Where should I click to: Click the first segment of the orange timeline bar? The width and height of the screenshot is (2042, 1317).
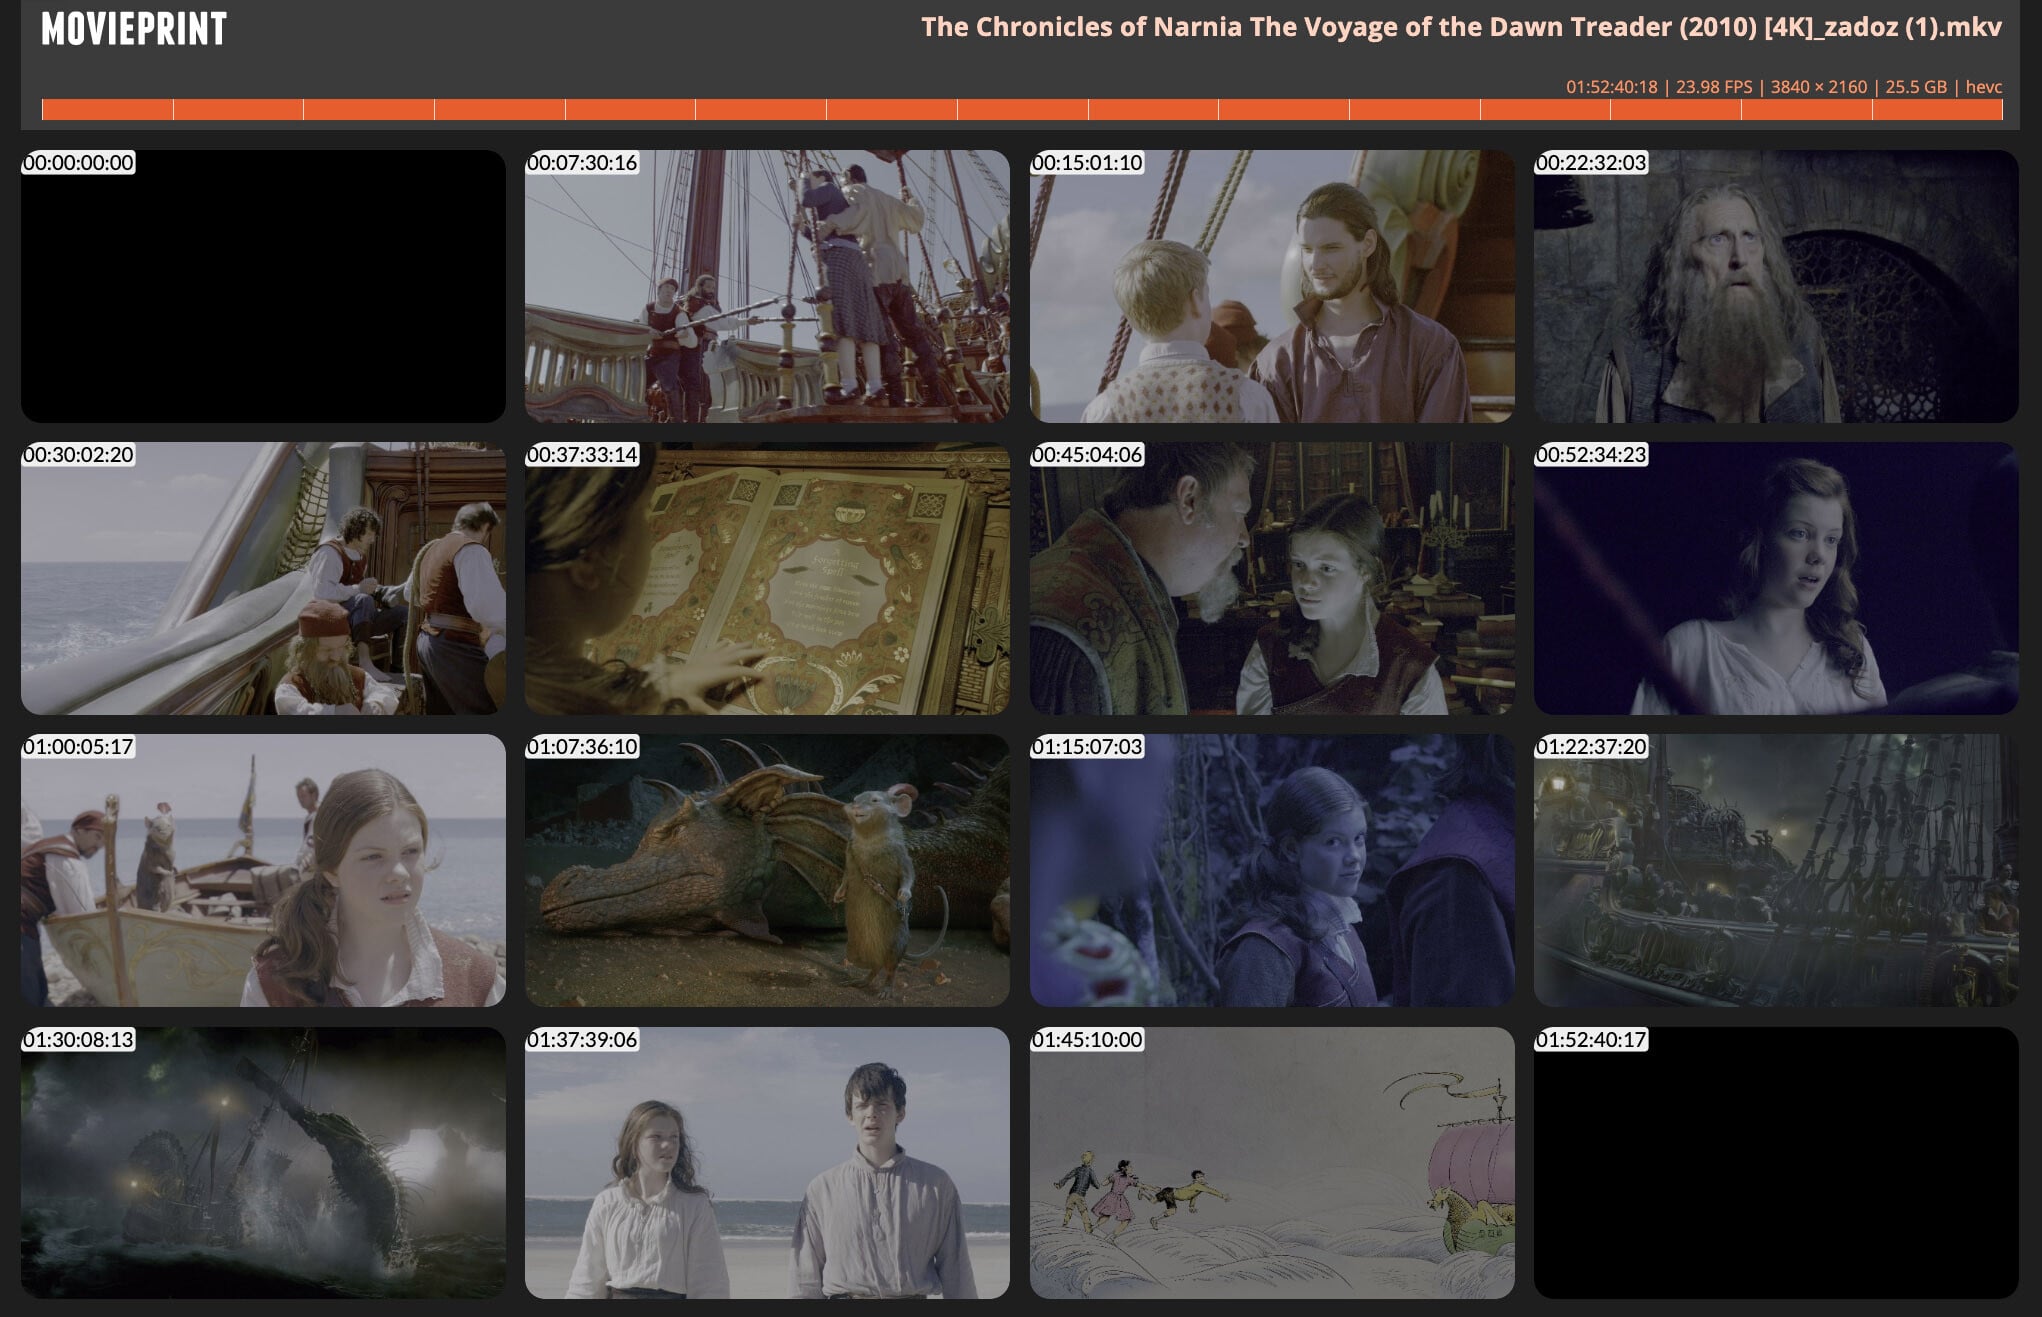click(107, 110)
